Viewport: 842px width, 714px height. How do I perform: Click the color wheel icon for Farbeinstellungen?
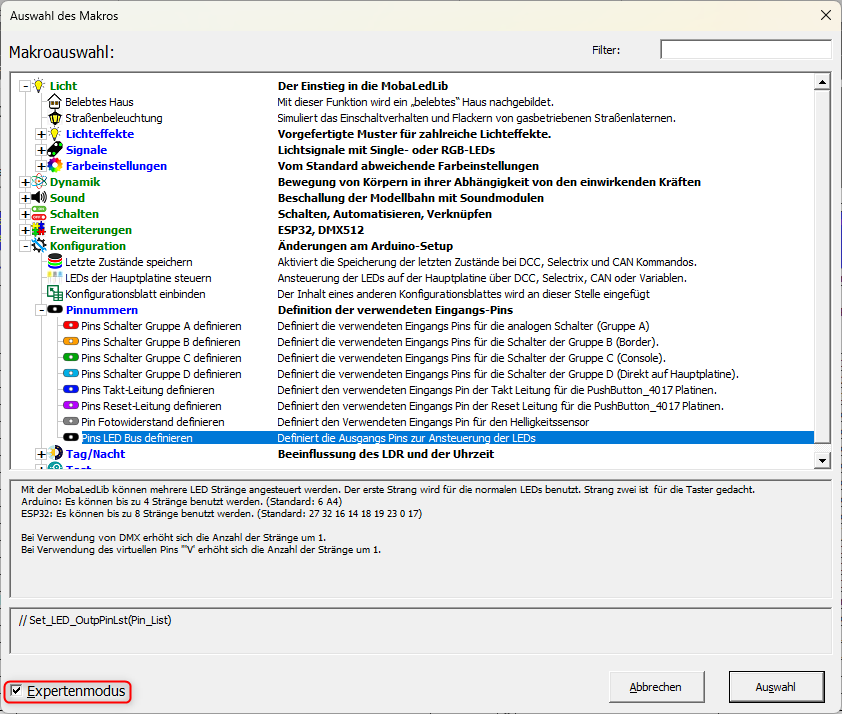55,166
